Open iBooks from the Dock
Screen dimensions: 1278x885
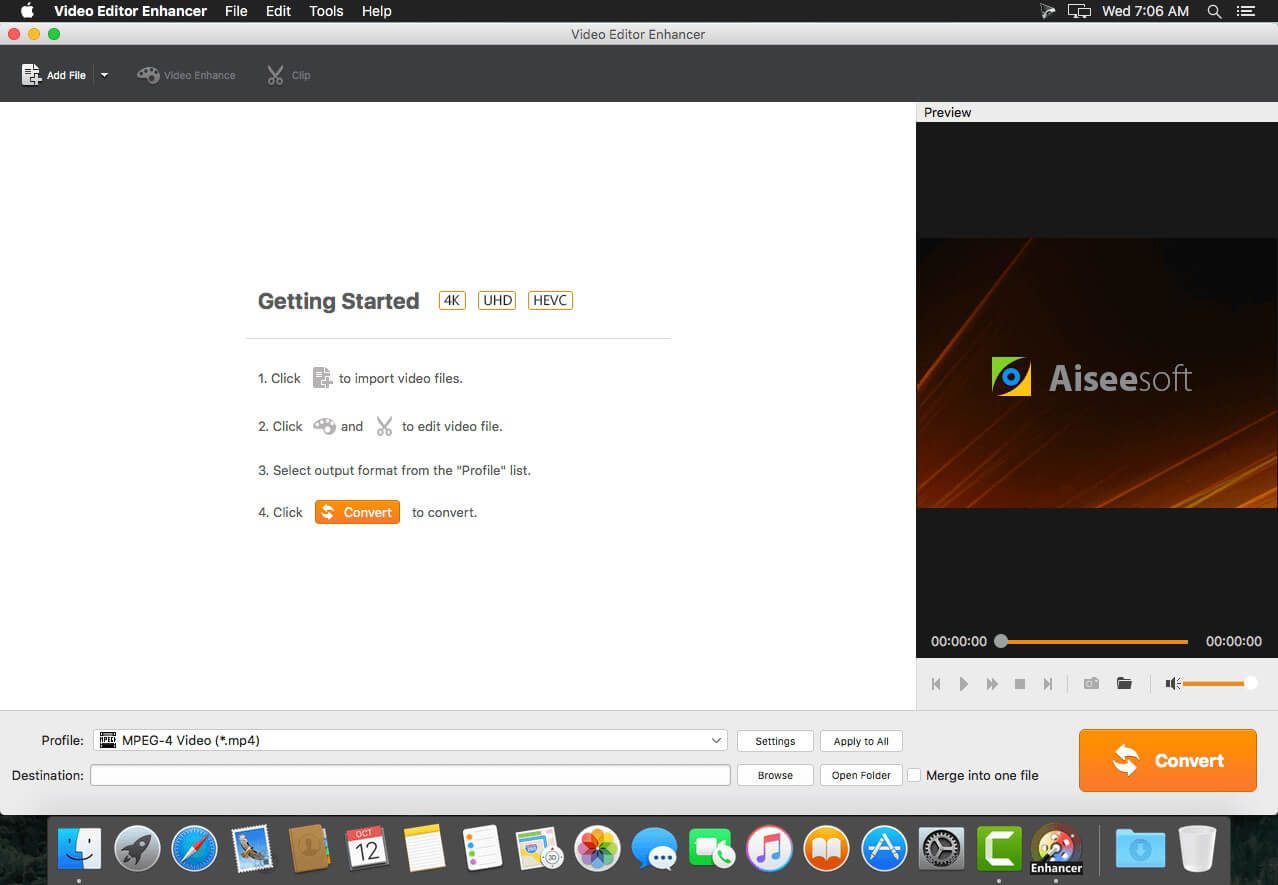827,849
